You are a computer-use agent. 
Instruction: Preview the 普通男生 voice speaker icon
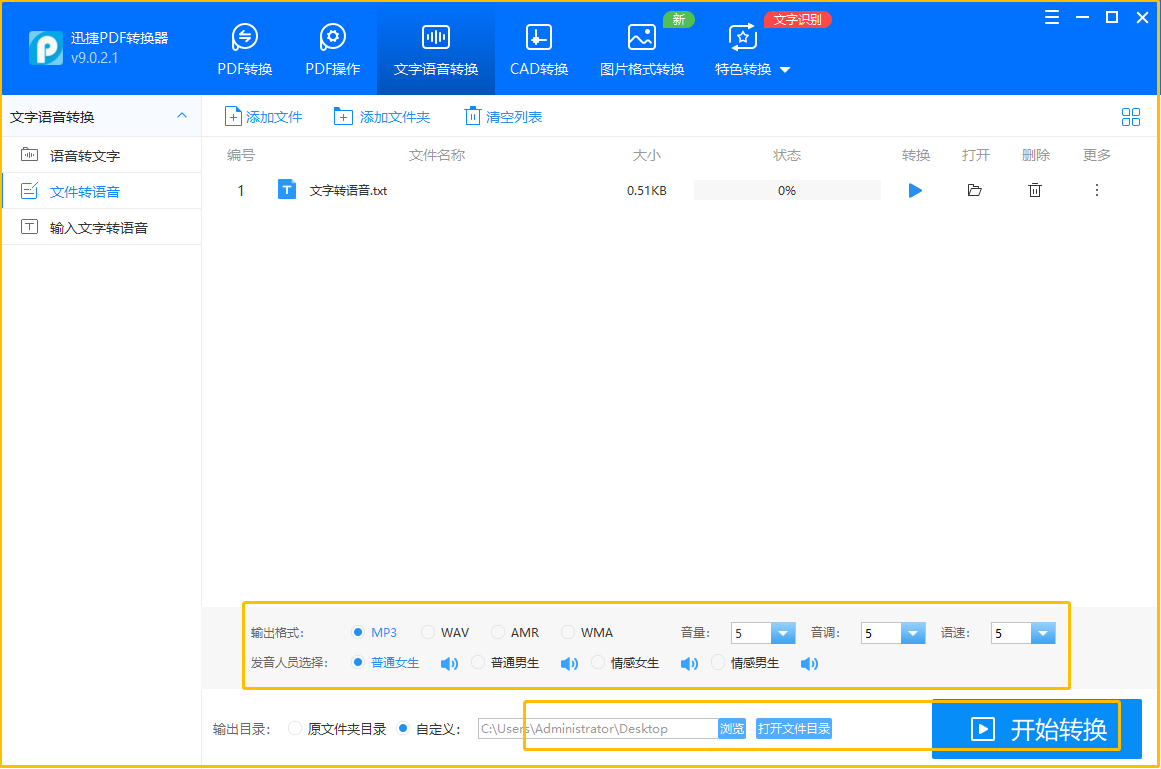569,664
